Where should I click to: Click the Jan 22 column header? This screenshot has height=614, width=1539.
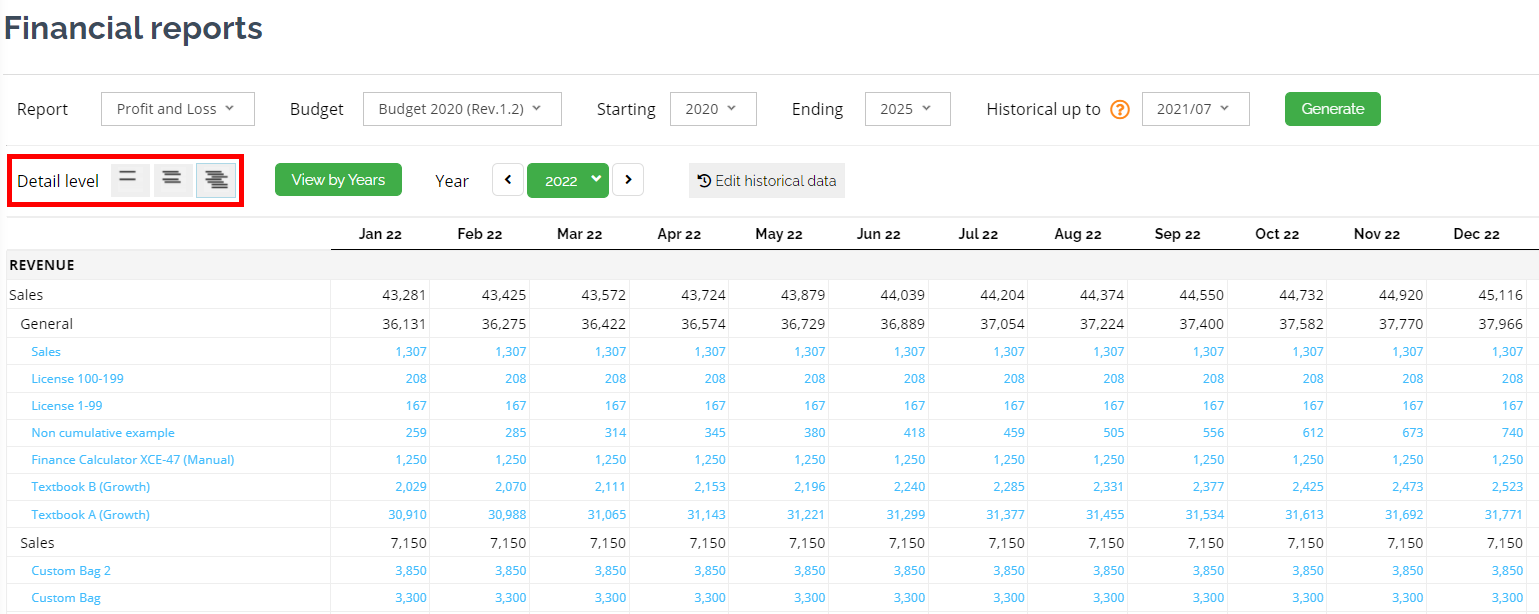tap(380, 234)
